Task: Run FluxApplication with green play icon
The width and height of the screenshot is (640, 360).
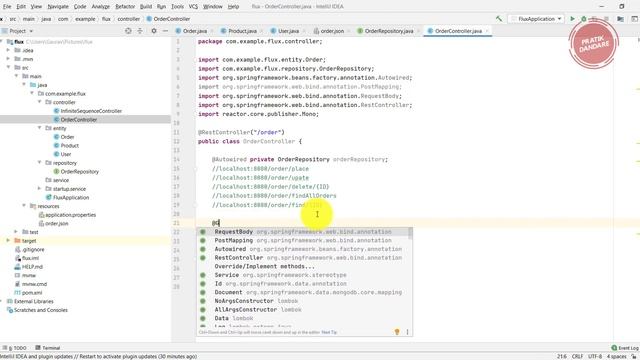Action: (572, 19)
